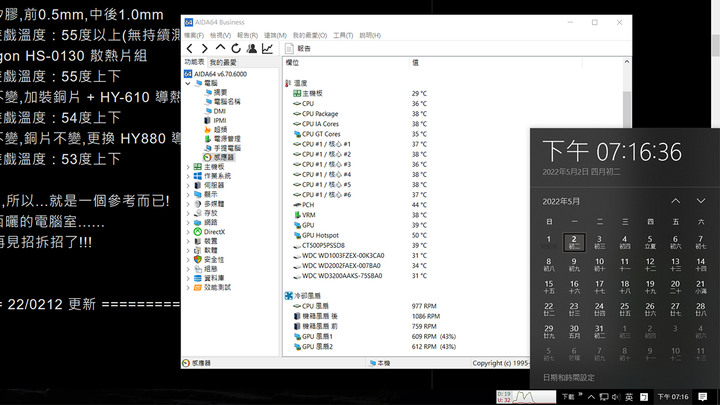
Task: Show hidden tray icons chevron
Action: [x=591, y=397]
